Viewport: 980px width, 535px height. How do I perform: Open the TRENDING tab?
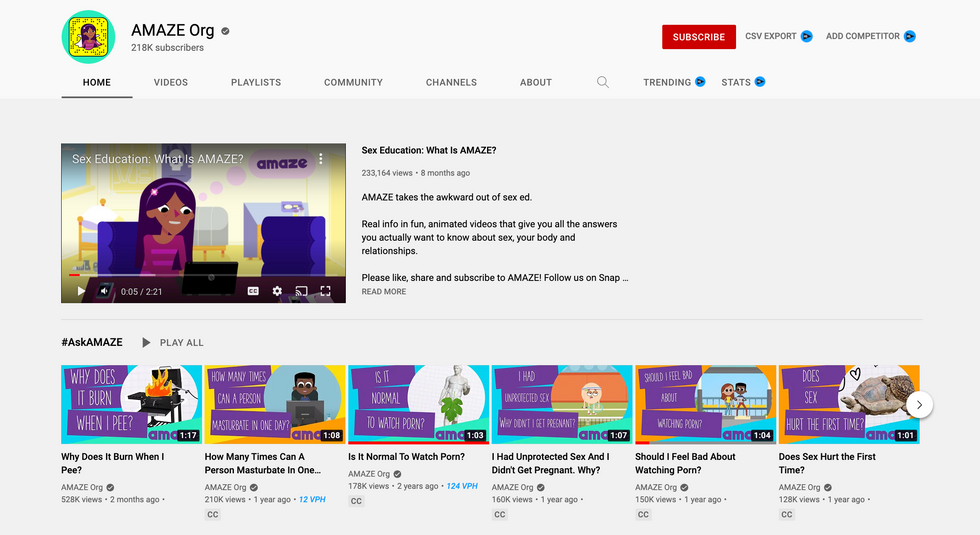pos(667,82)
